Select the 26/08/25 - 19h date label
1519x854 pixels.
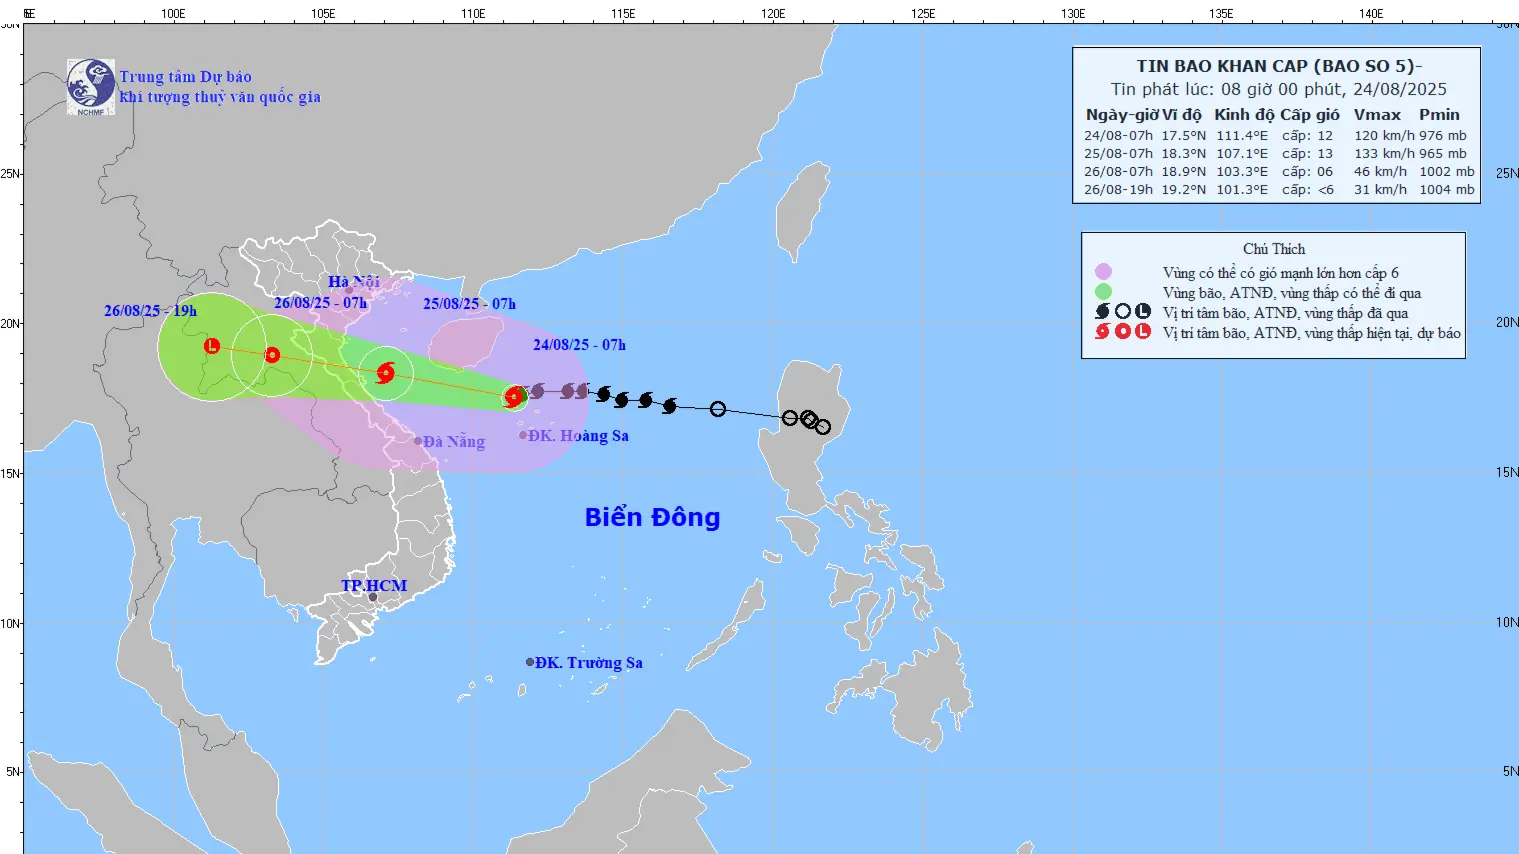coord(150,311)
